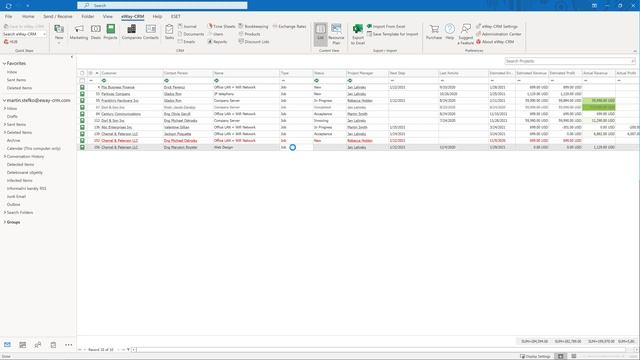The width and height of the screenshot is (640, 360).
Task: Open the eWay-CRM HUB
Action: click(11, 42)
